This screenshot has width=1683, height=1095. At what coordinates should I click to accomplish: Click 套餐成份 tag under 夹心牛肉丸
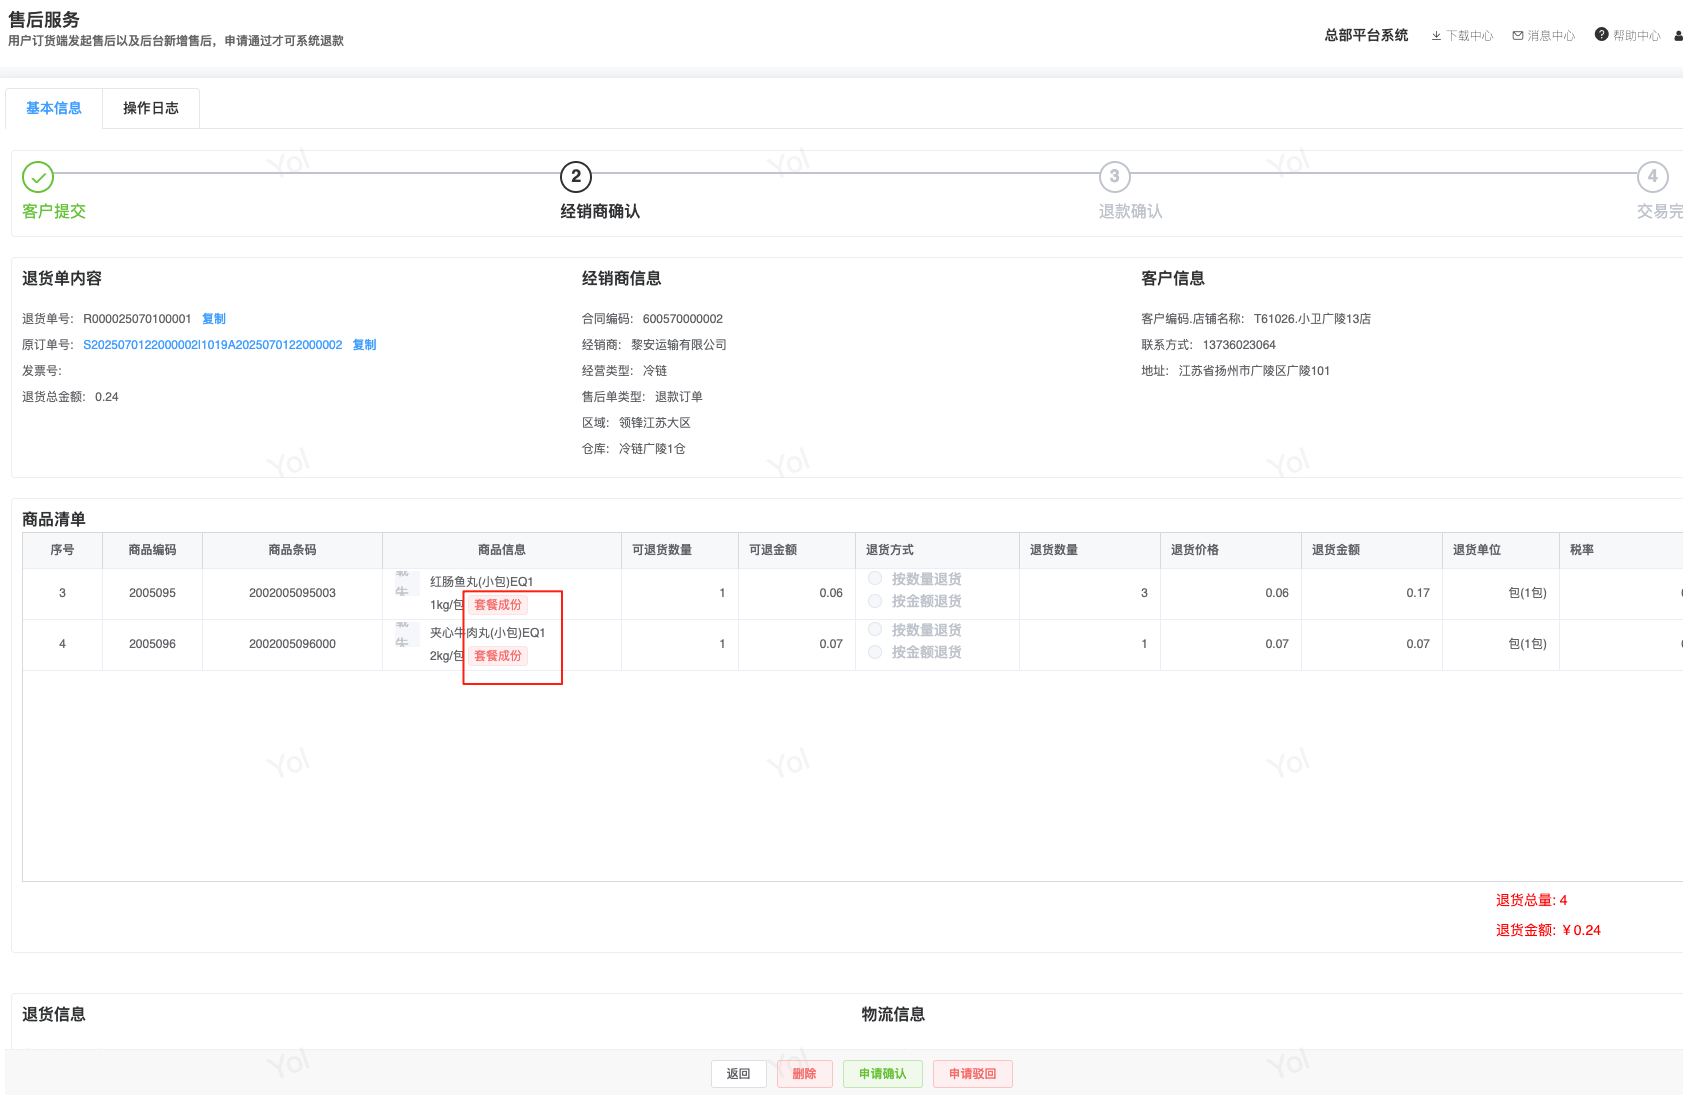(x=497, y=656)
